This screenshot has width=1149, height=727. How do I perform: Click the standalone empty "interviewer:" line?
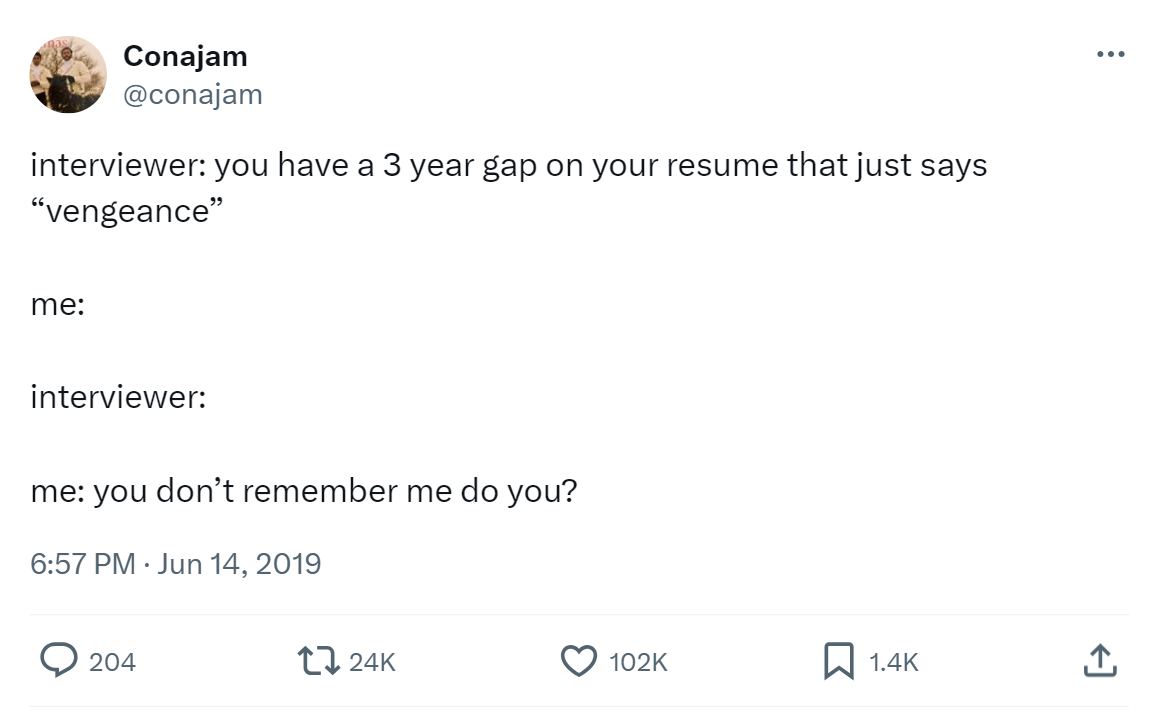[x=118, y=398]
